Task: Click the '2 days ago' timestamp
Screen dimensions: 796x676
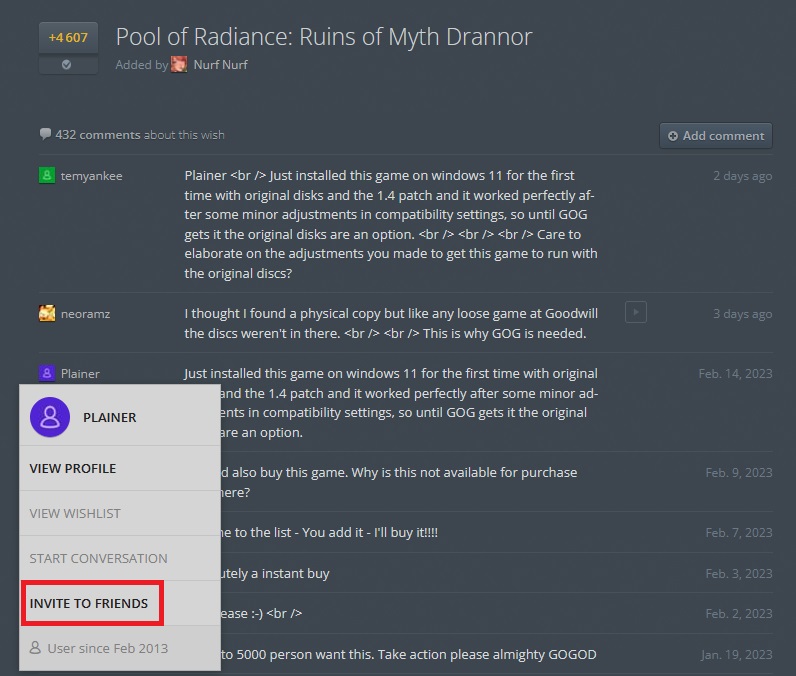Action: [742, 176]
